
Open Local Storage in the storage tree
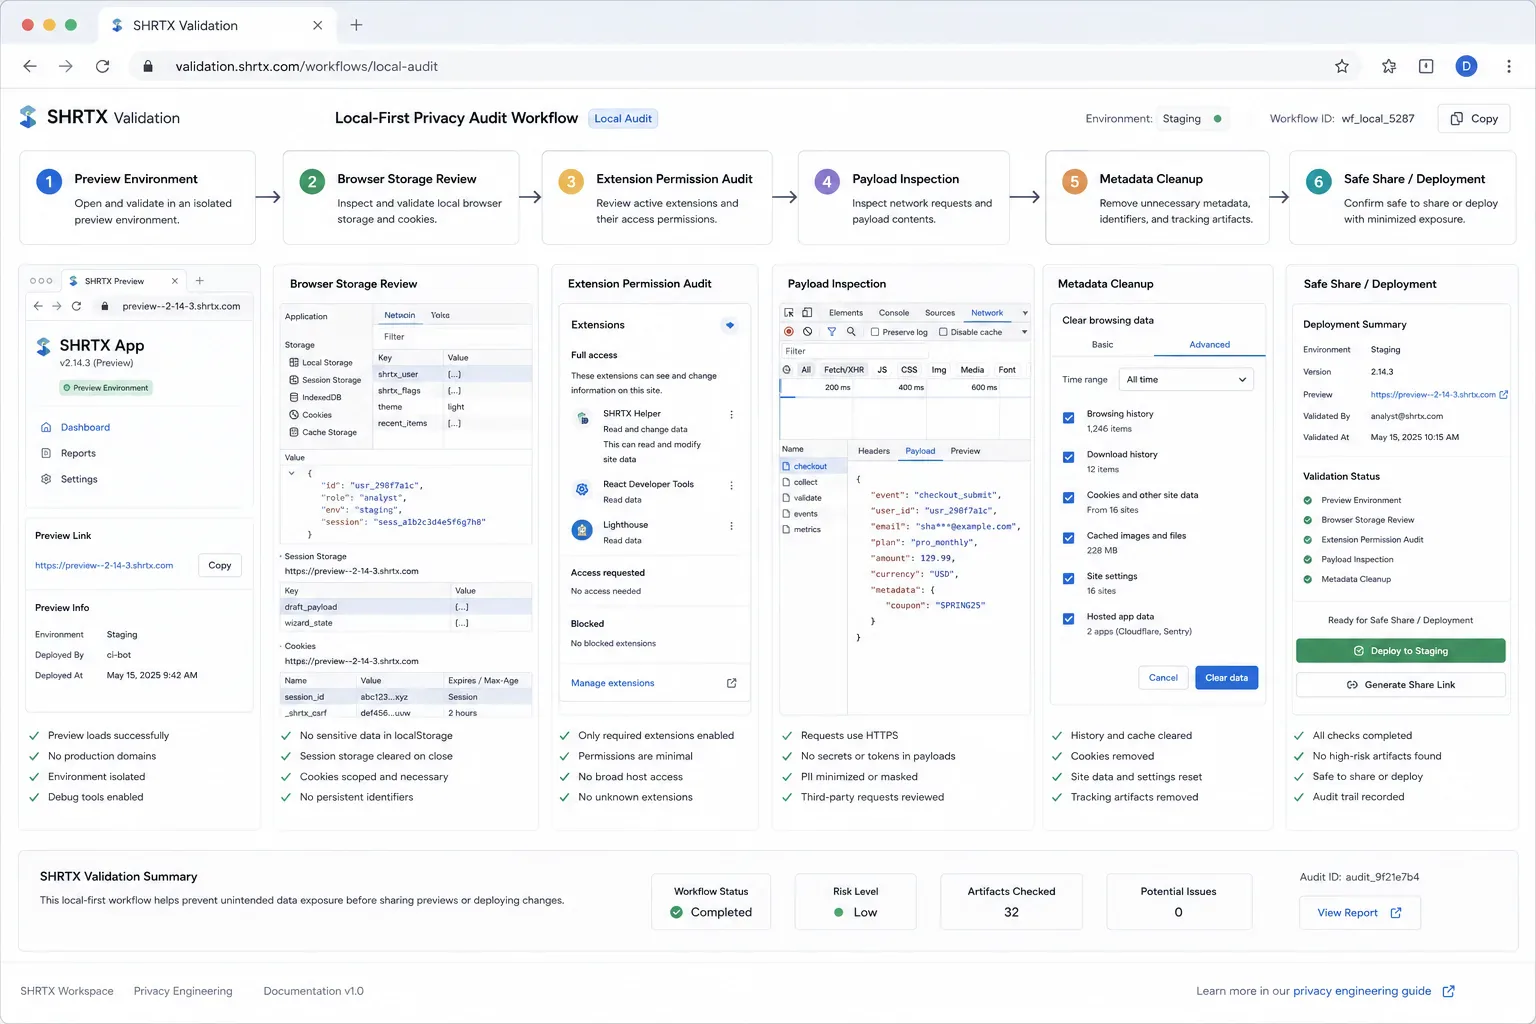(x=321, y=363)
